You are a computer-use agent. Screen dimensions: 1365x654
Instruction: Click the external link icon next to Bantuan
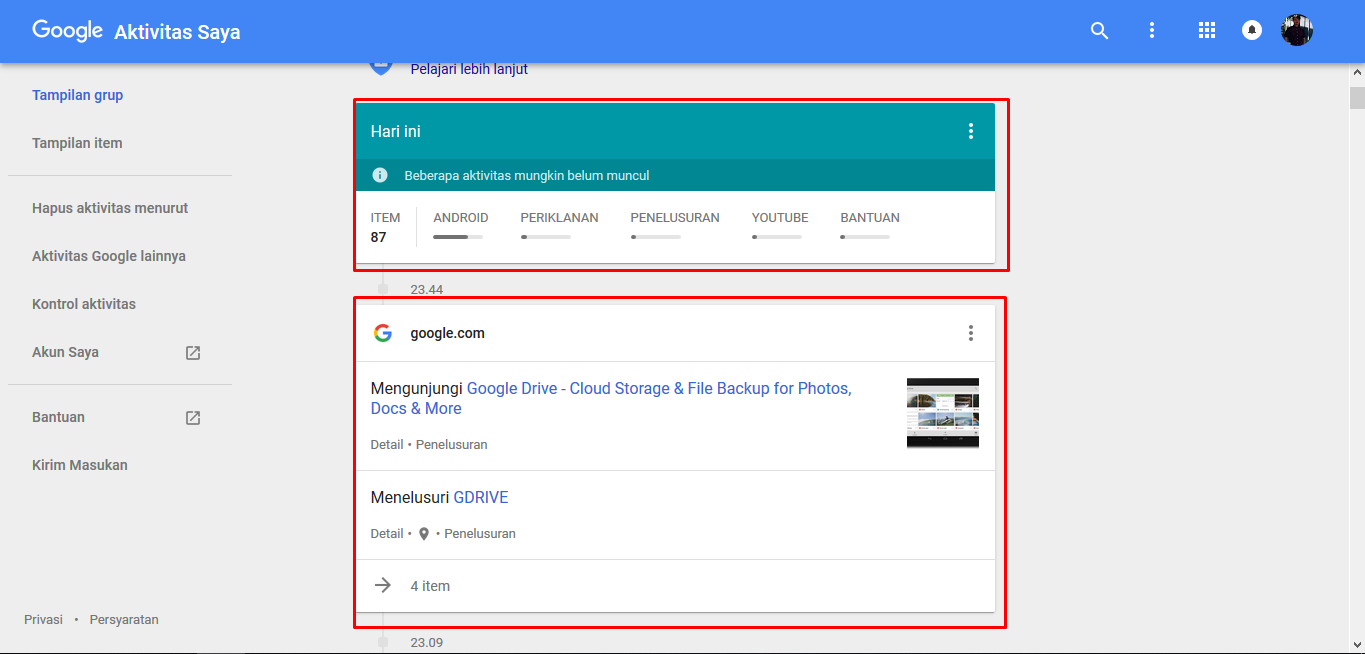[x=193, y=418]
